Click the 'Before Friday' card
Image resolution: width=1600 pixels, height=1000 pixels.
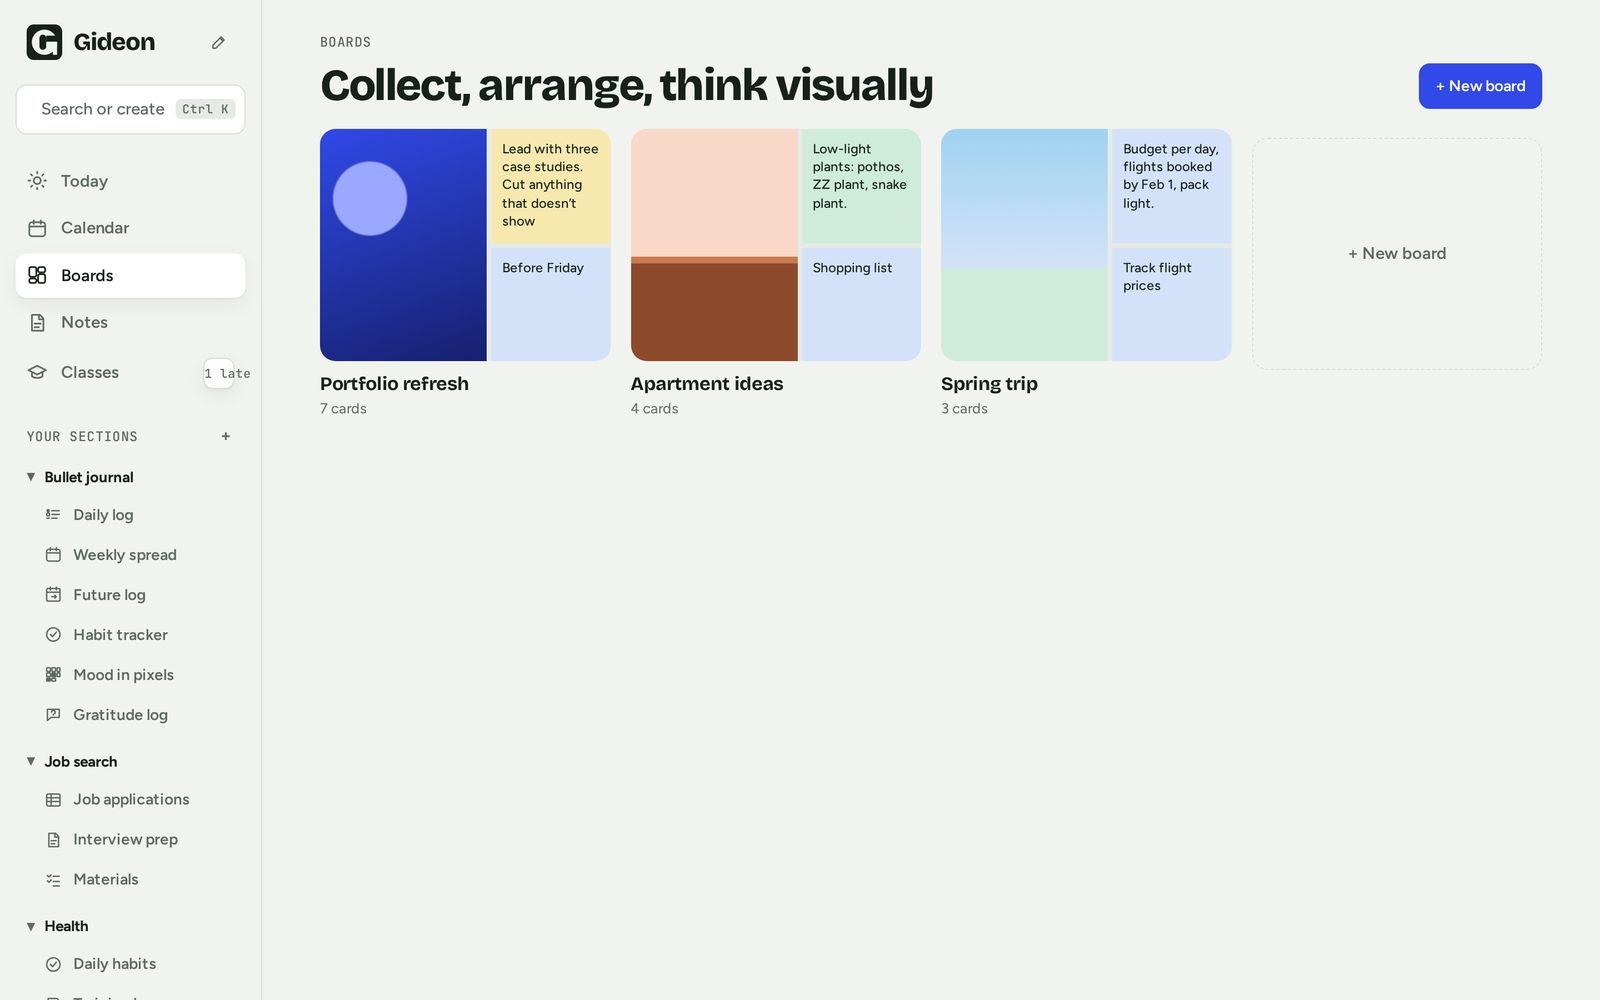point(551,304)
